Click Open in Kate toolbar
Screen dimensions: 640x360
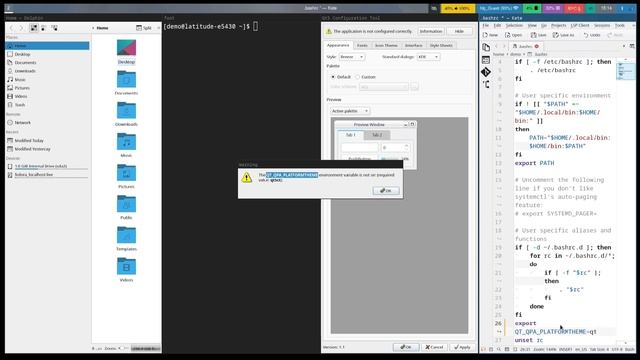pyautogui.click(x=513, y=35)
